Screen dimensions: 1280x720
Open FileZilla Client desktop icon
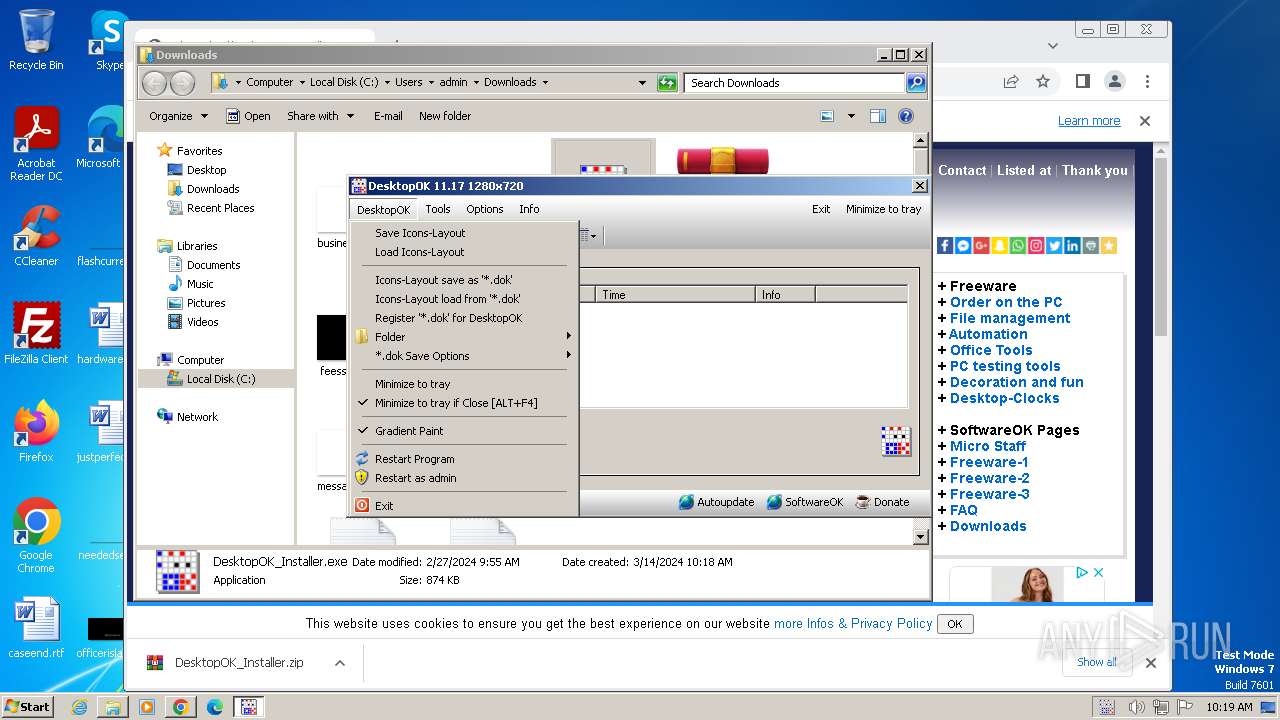(x=36, y=334)
